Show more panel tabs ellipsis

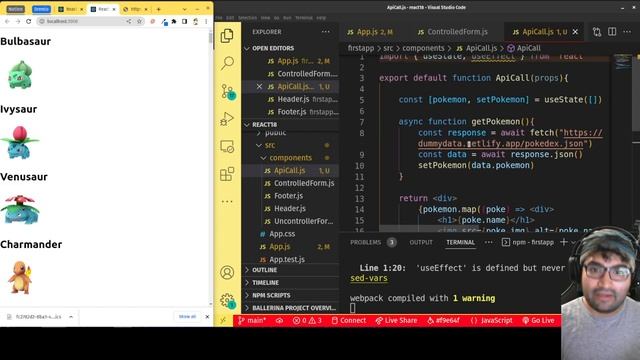click(489, 242)
